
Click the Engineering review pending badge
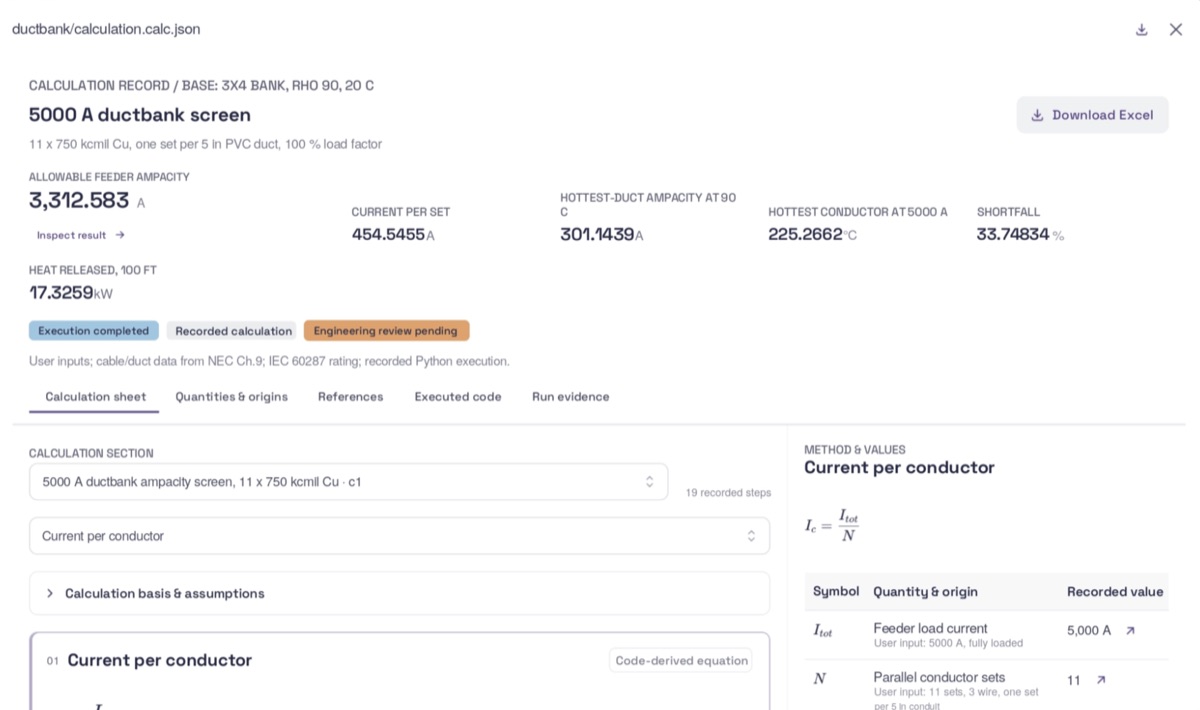click(386, 331)
